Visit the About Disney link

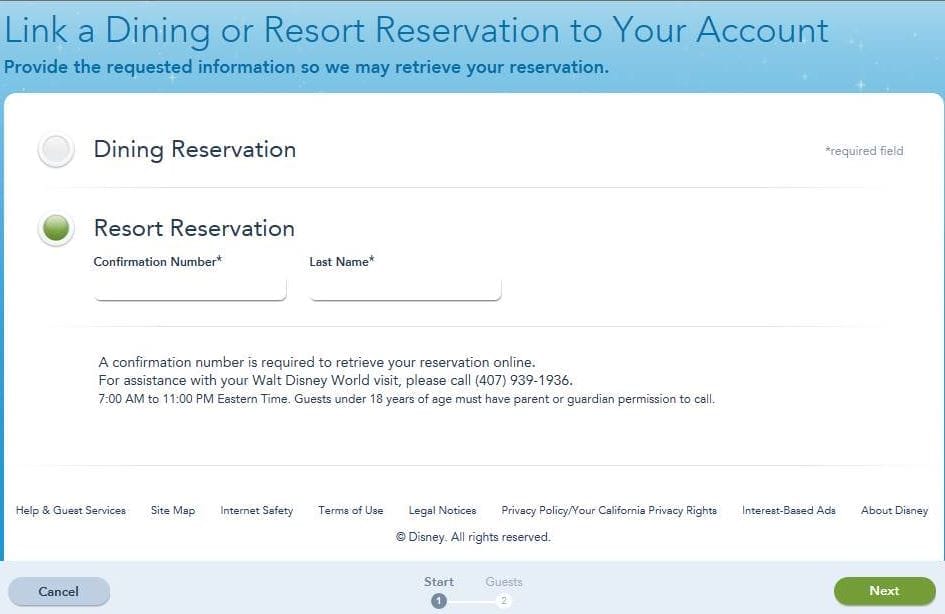click(x=894, y=510)
